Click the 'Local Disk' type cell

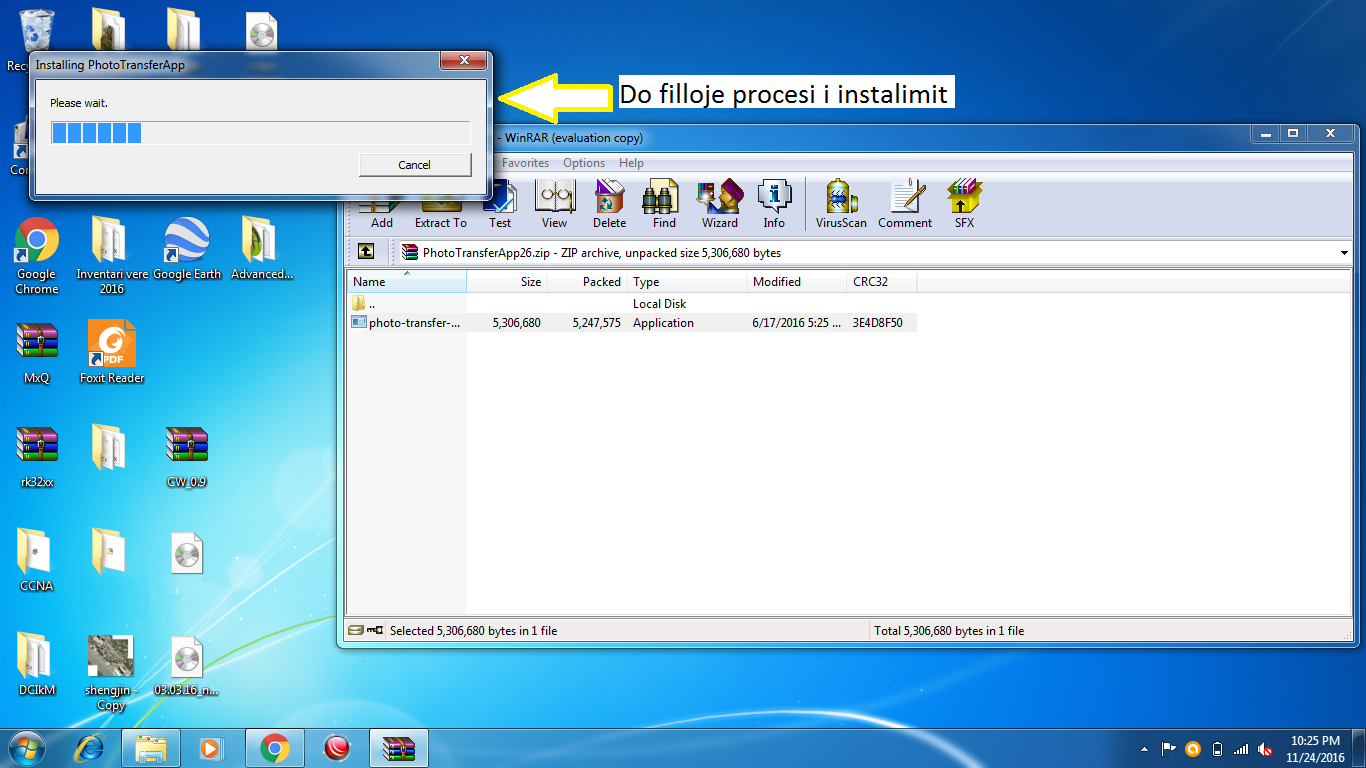(x=660, y=303)
